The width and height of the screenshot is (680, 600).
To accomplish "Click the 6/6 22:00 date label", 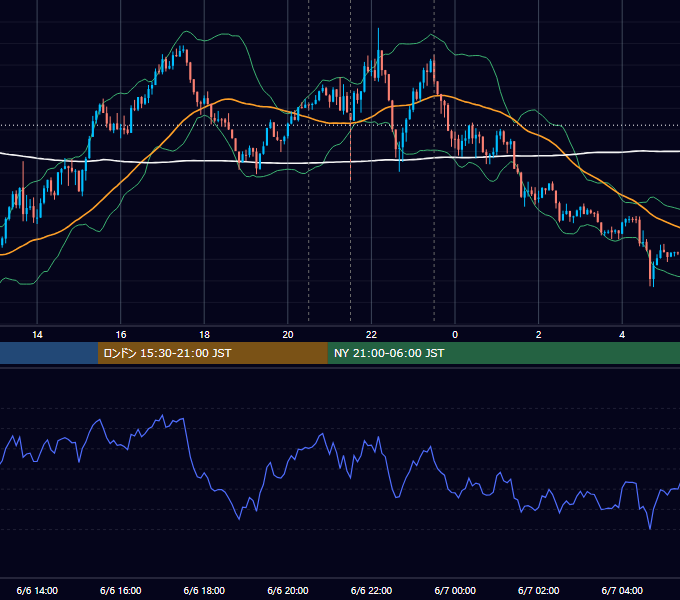I will tap(371, 590).
